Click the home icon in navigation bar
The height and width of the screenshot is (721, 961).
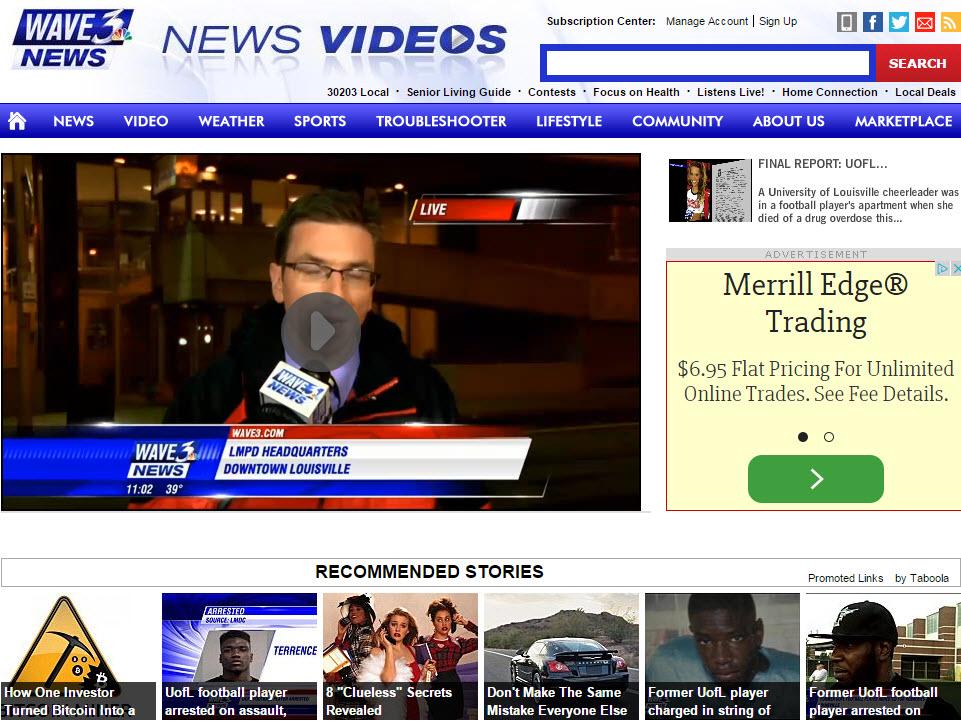(17, 121)
